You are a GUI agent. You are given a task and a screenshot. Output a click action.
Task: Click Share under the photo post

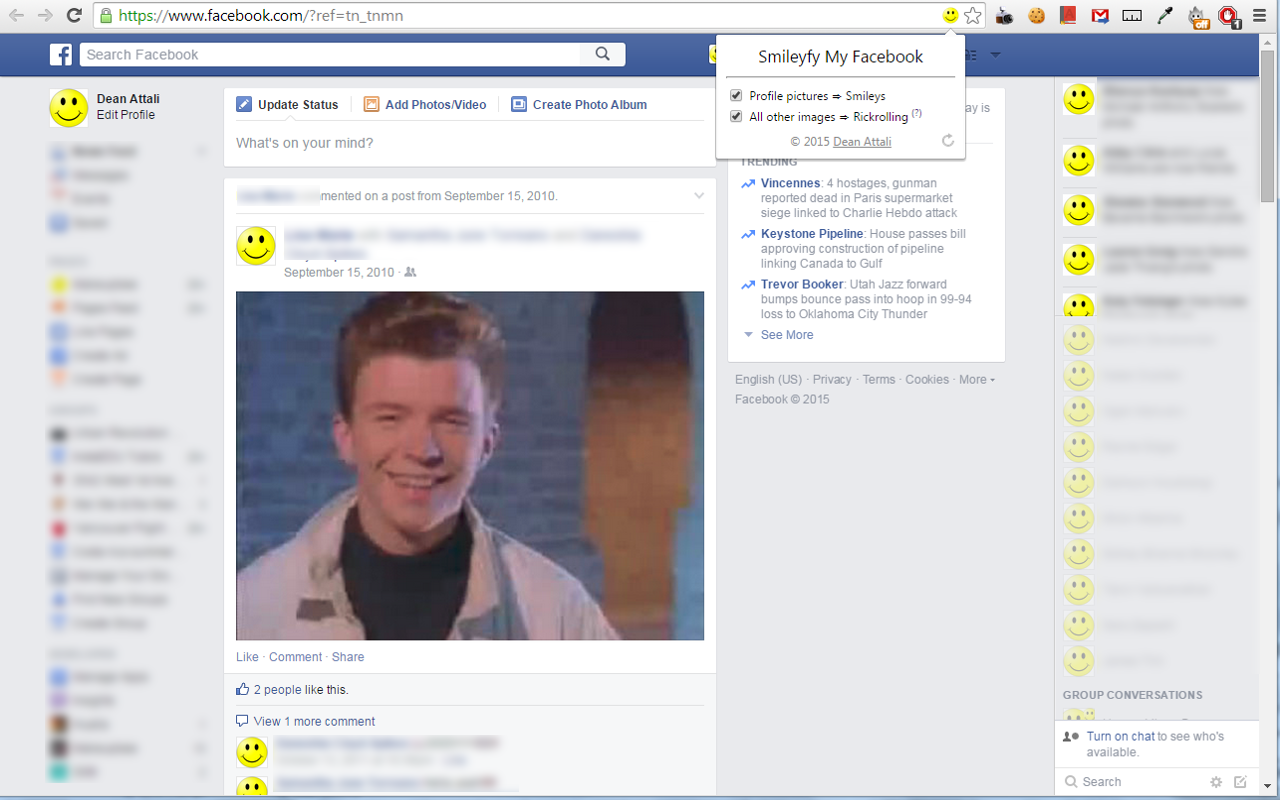pyautogui.click(x=348, y=657)
